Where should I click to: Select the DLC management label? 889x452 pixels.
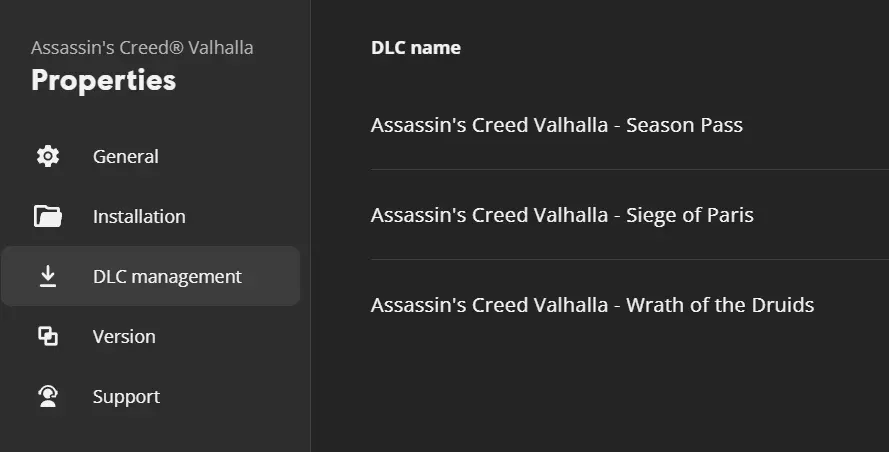(167, 277)
